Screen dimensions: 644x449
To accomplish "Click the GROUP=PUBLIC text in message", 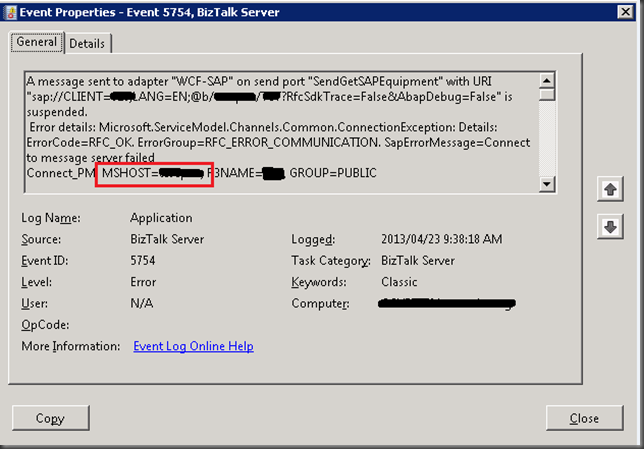I will [x=333, y=173].
